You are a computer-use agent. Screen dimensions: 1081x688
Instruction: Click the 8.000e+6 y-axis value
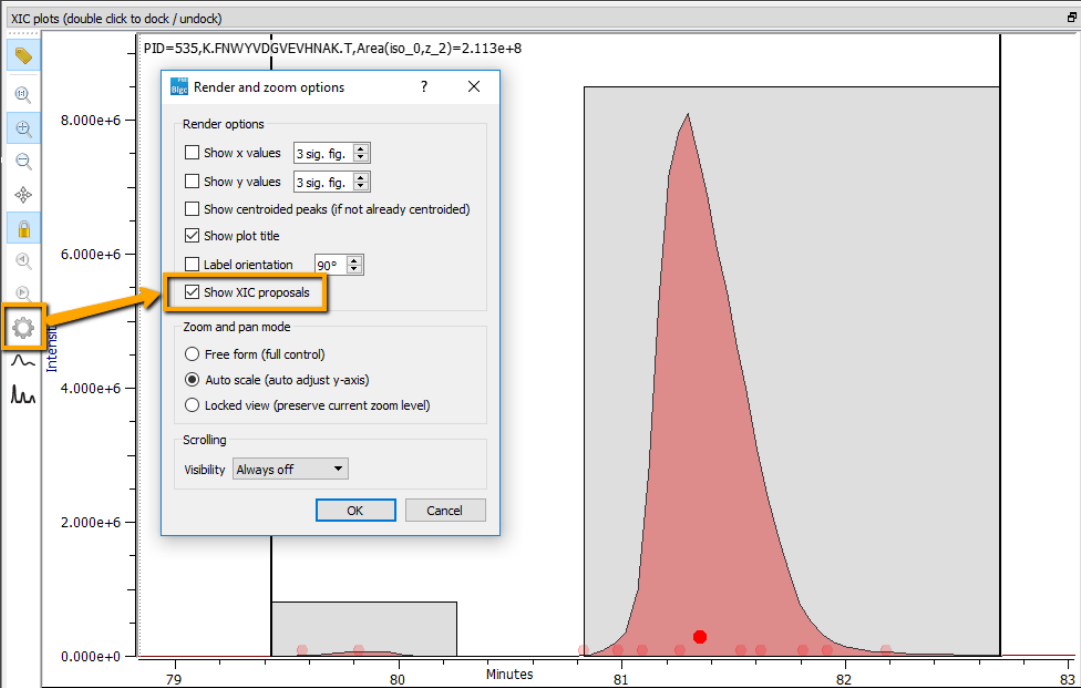pyautogui.click(x=90, y=121)
